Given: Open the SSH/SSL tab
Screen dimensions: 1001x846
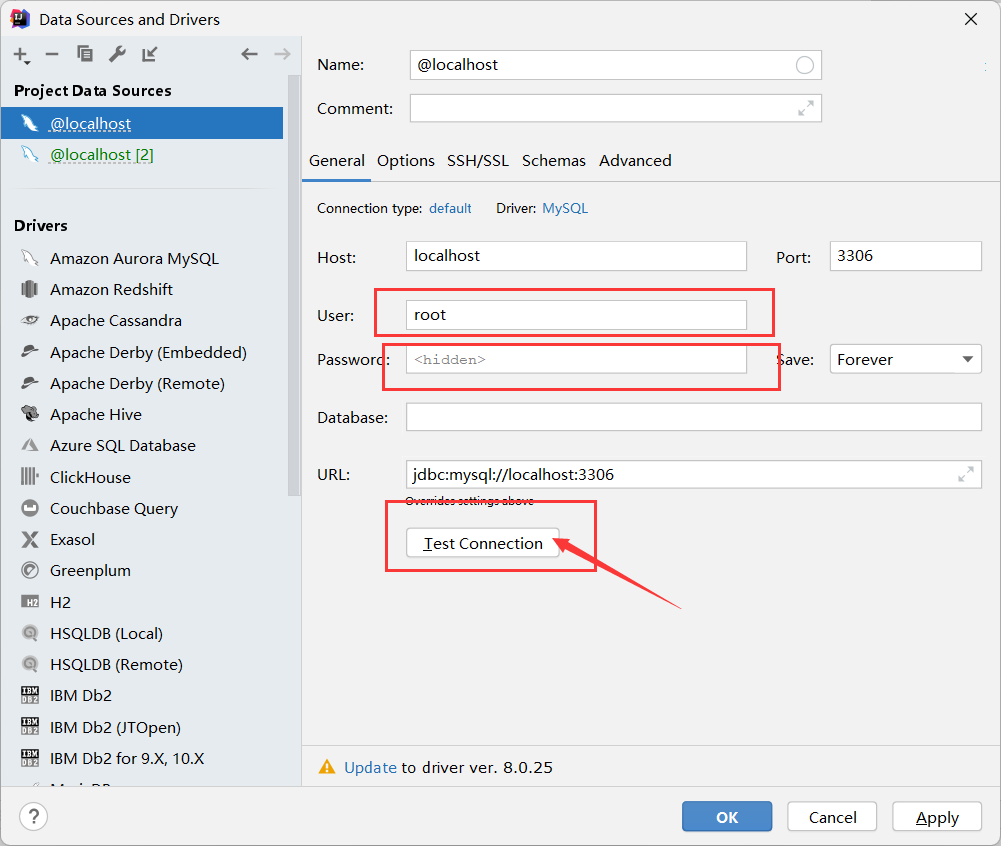Looking at the screenshot, I should (478, 161).
